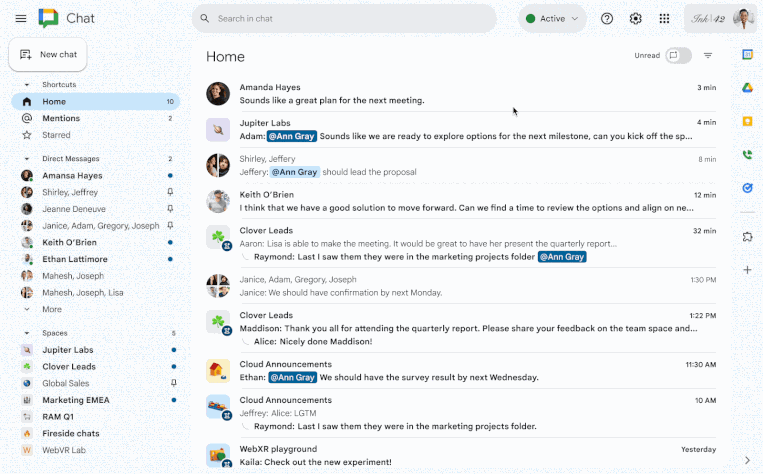Open the Active status dropdown
The width and height of the screenshot is (763, 474).
[x=552, y=18]
